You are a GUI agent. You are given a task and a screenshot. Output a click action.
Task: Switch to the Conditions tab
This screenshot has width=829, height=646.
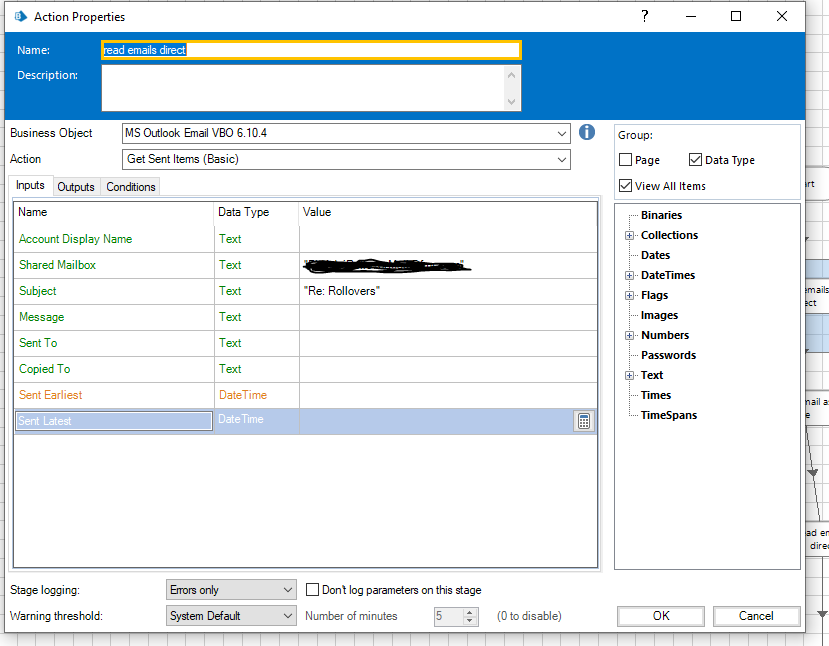[131, 187]
